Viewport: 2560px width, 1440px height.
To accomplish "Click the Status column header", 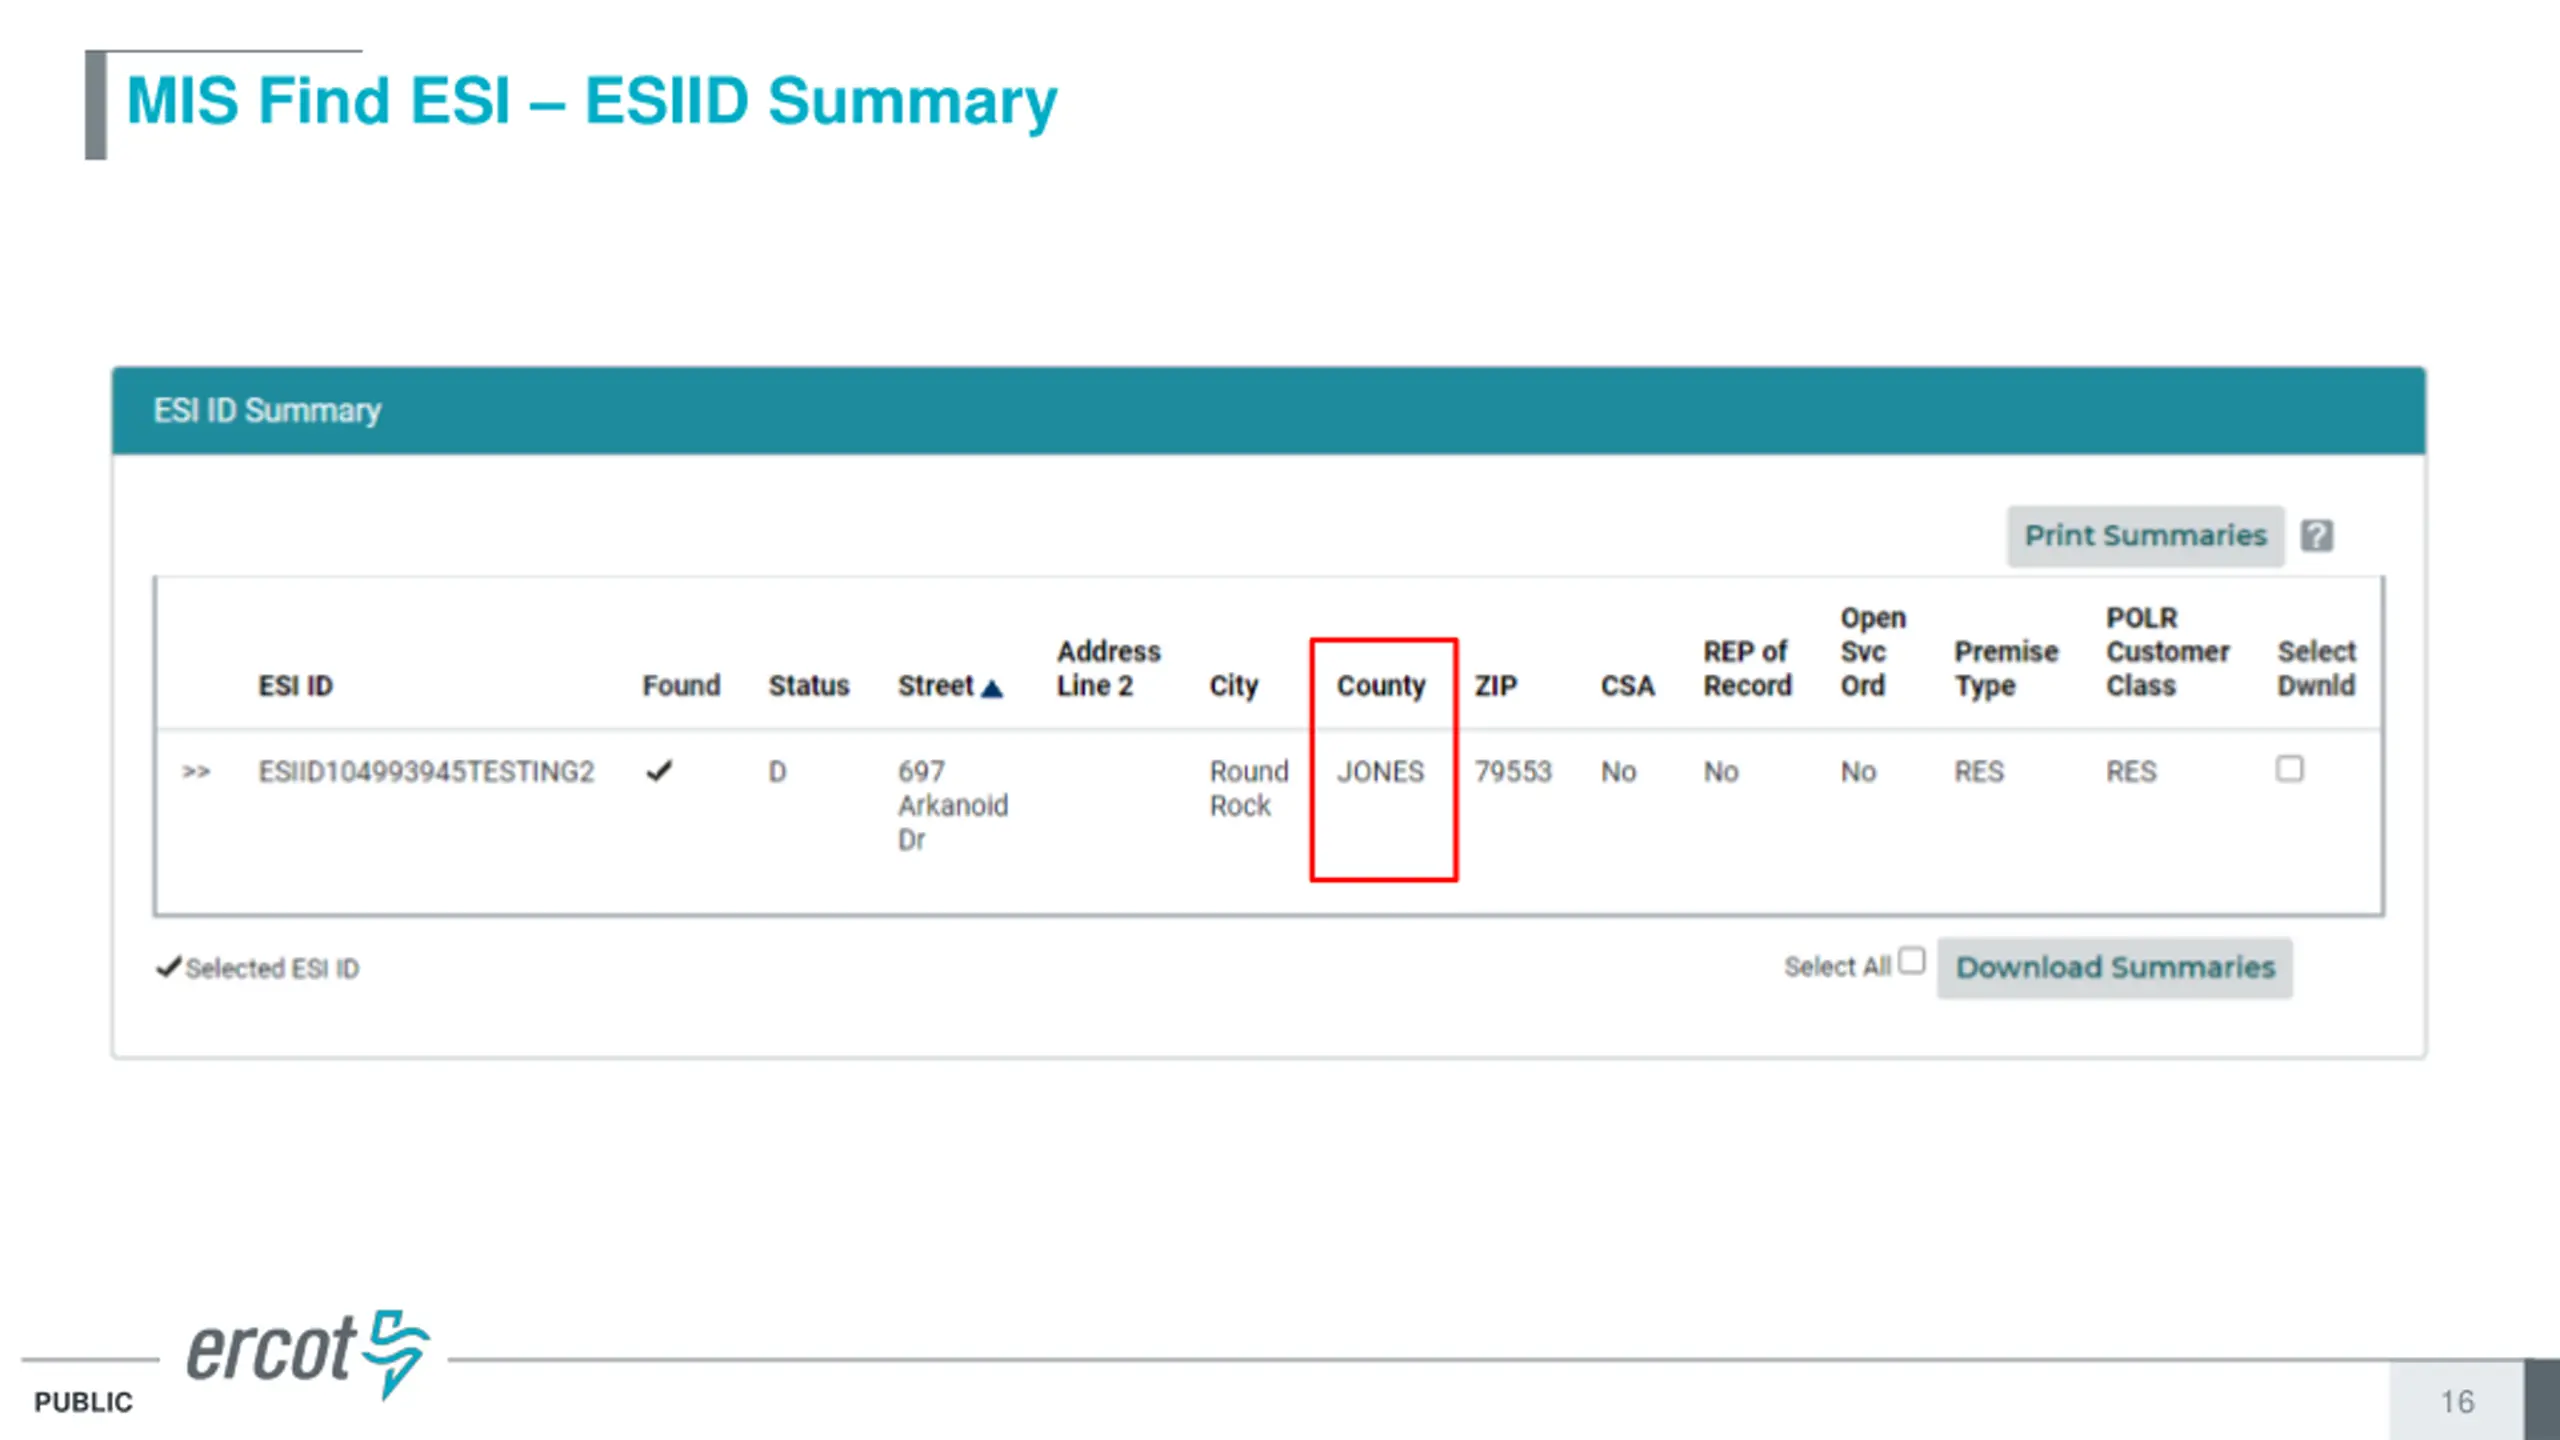I will pyautogui.click(x=809, y=686).
